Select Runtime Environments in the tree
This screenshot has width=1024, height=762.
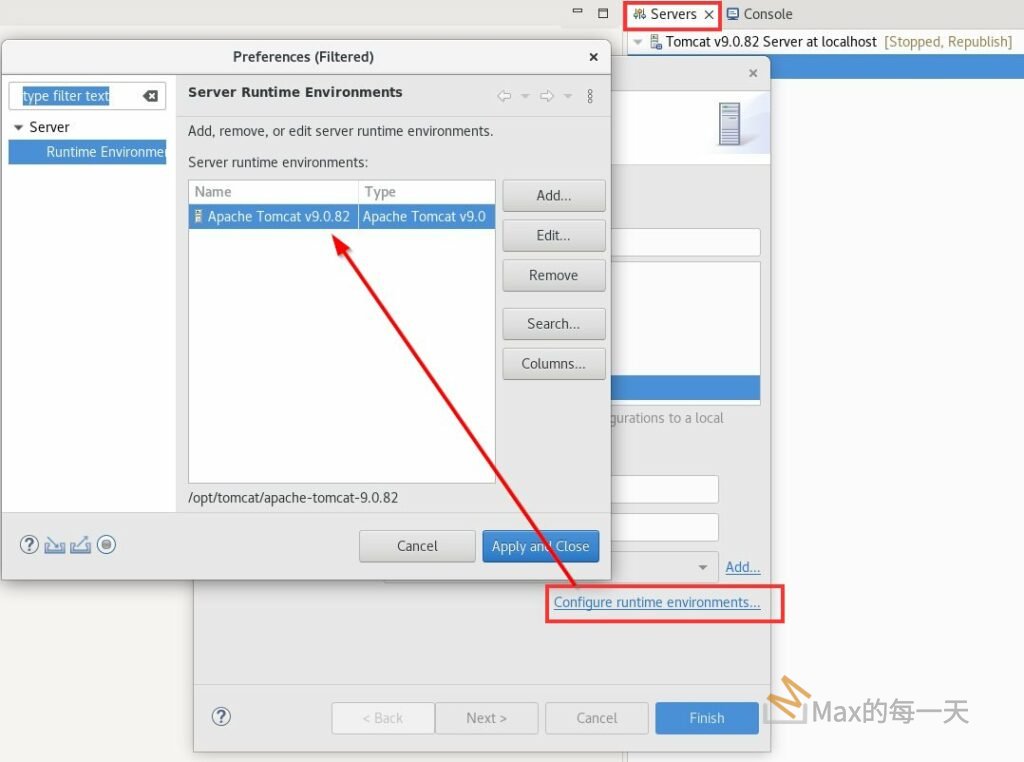click(x=105, y=152)
